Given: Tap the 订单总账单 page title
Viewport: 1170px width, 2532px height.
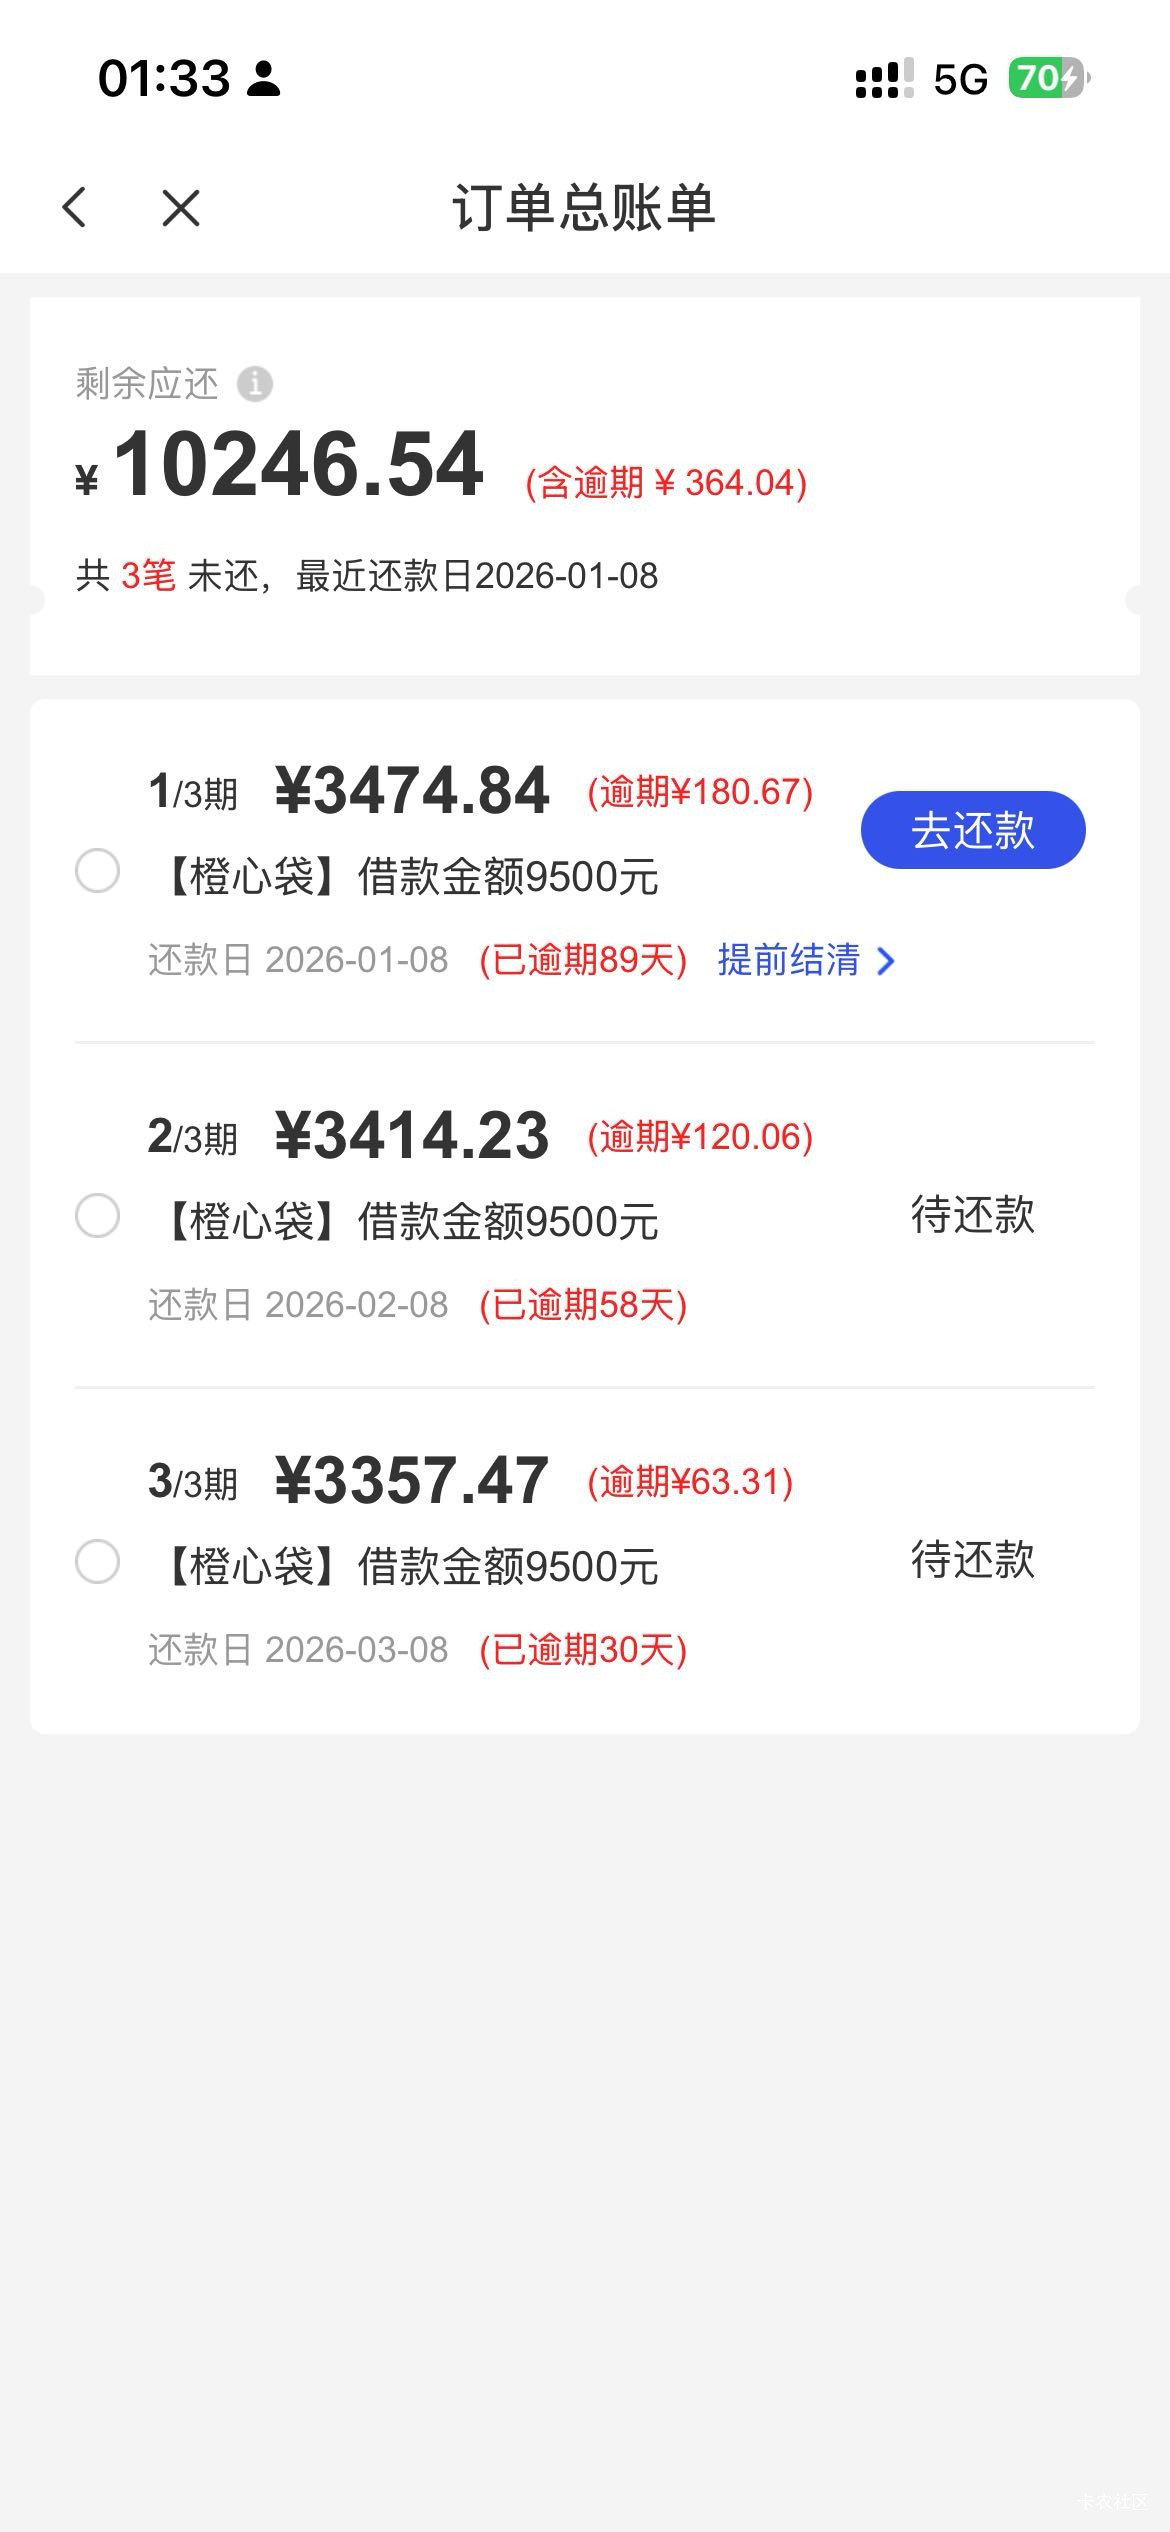Looking at the screenshot, I should pyautogui.click(x=584, y=208).
